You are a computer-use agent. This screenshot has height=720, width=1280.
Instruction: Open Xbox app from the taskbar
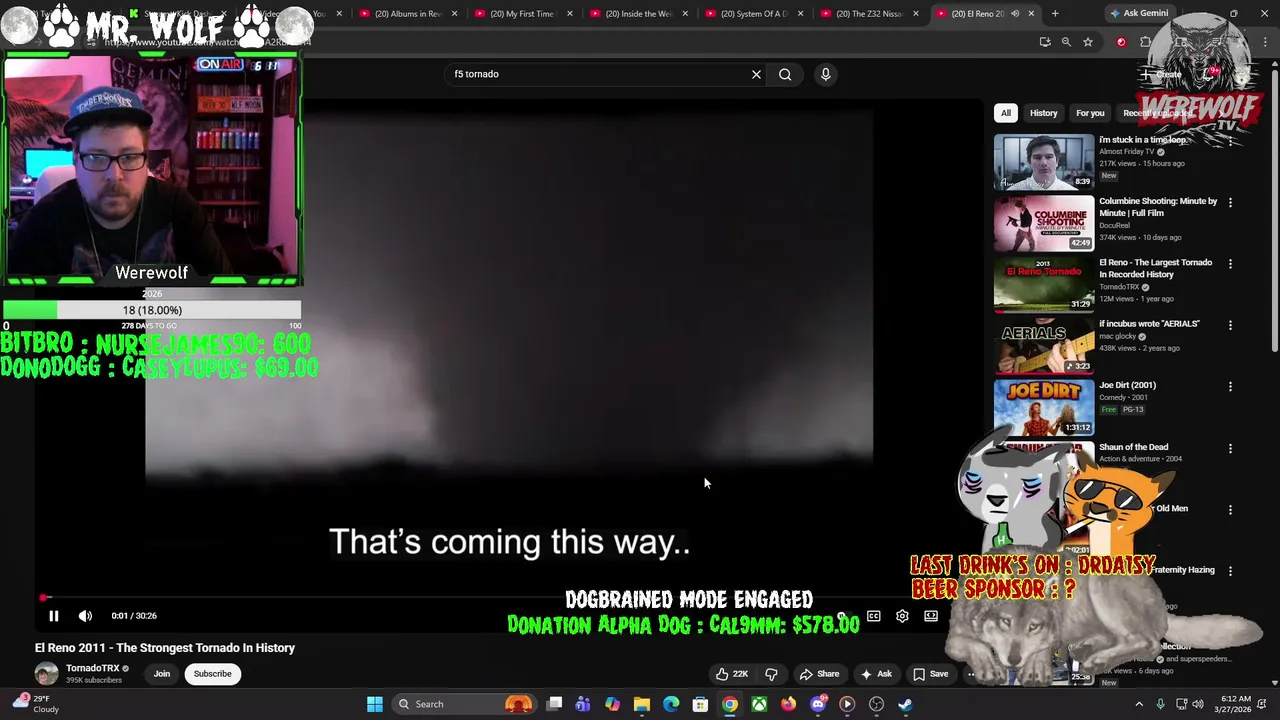click(x=760, y=704)
